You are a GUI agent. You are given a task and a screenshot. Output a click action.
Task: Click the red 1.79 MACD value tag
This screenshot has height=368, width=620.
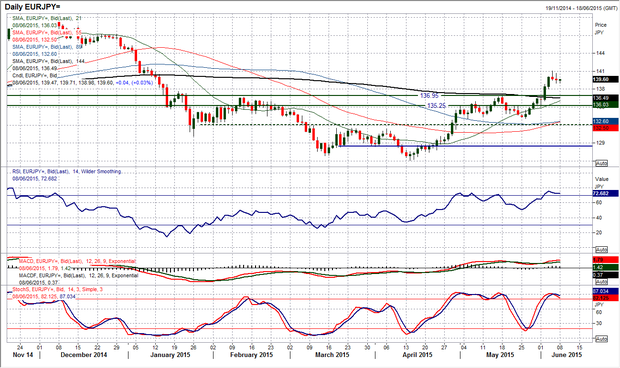[605, 260]
